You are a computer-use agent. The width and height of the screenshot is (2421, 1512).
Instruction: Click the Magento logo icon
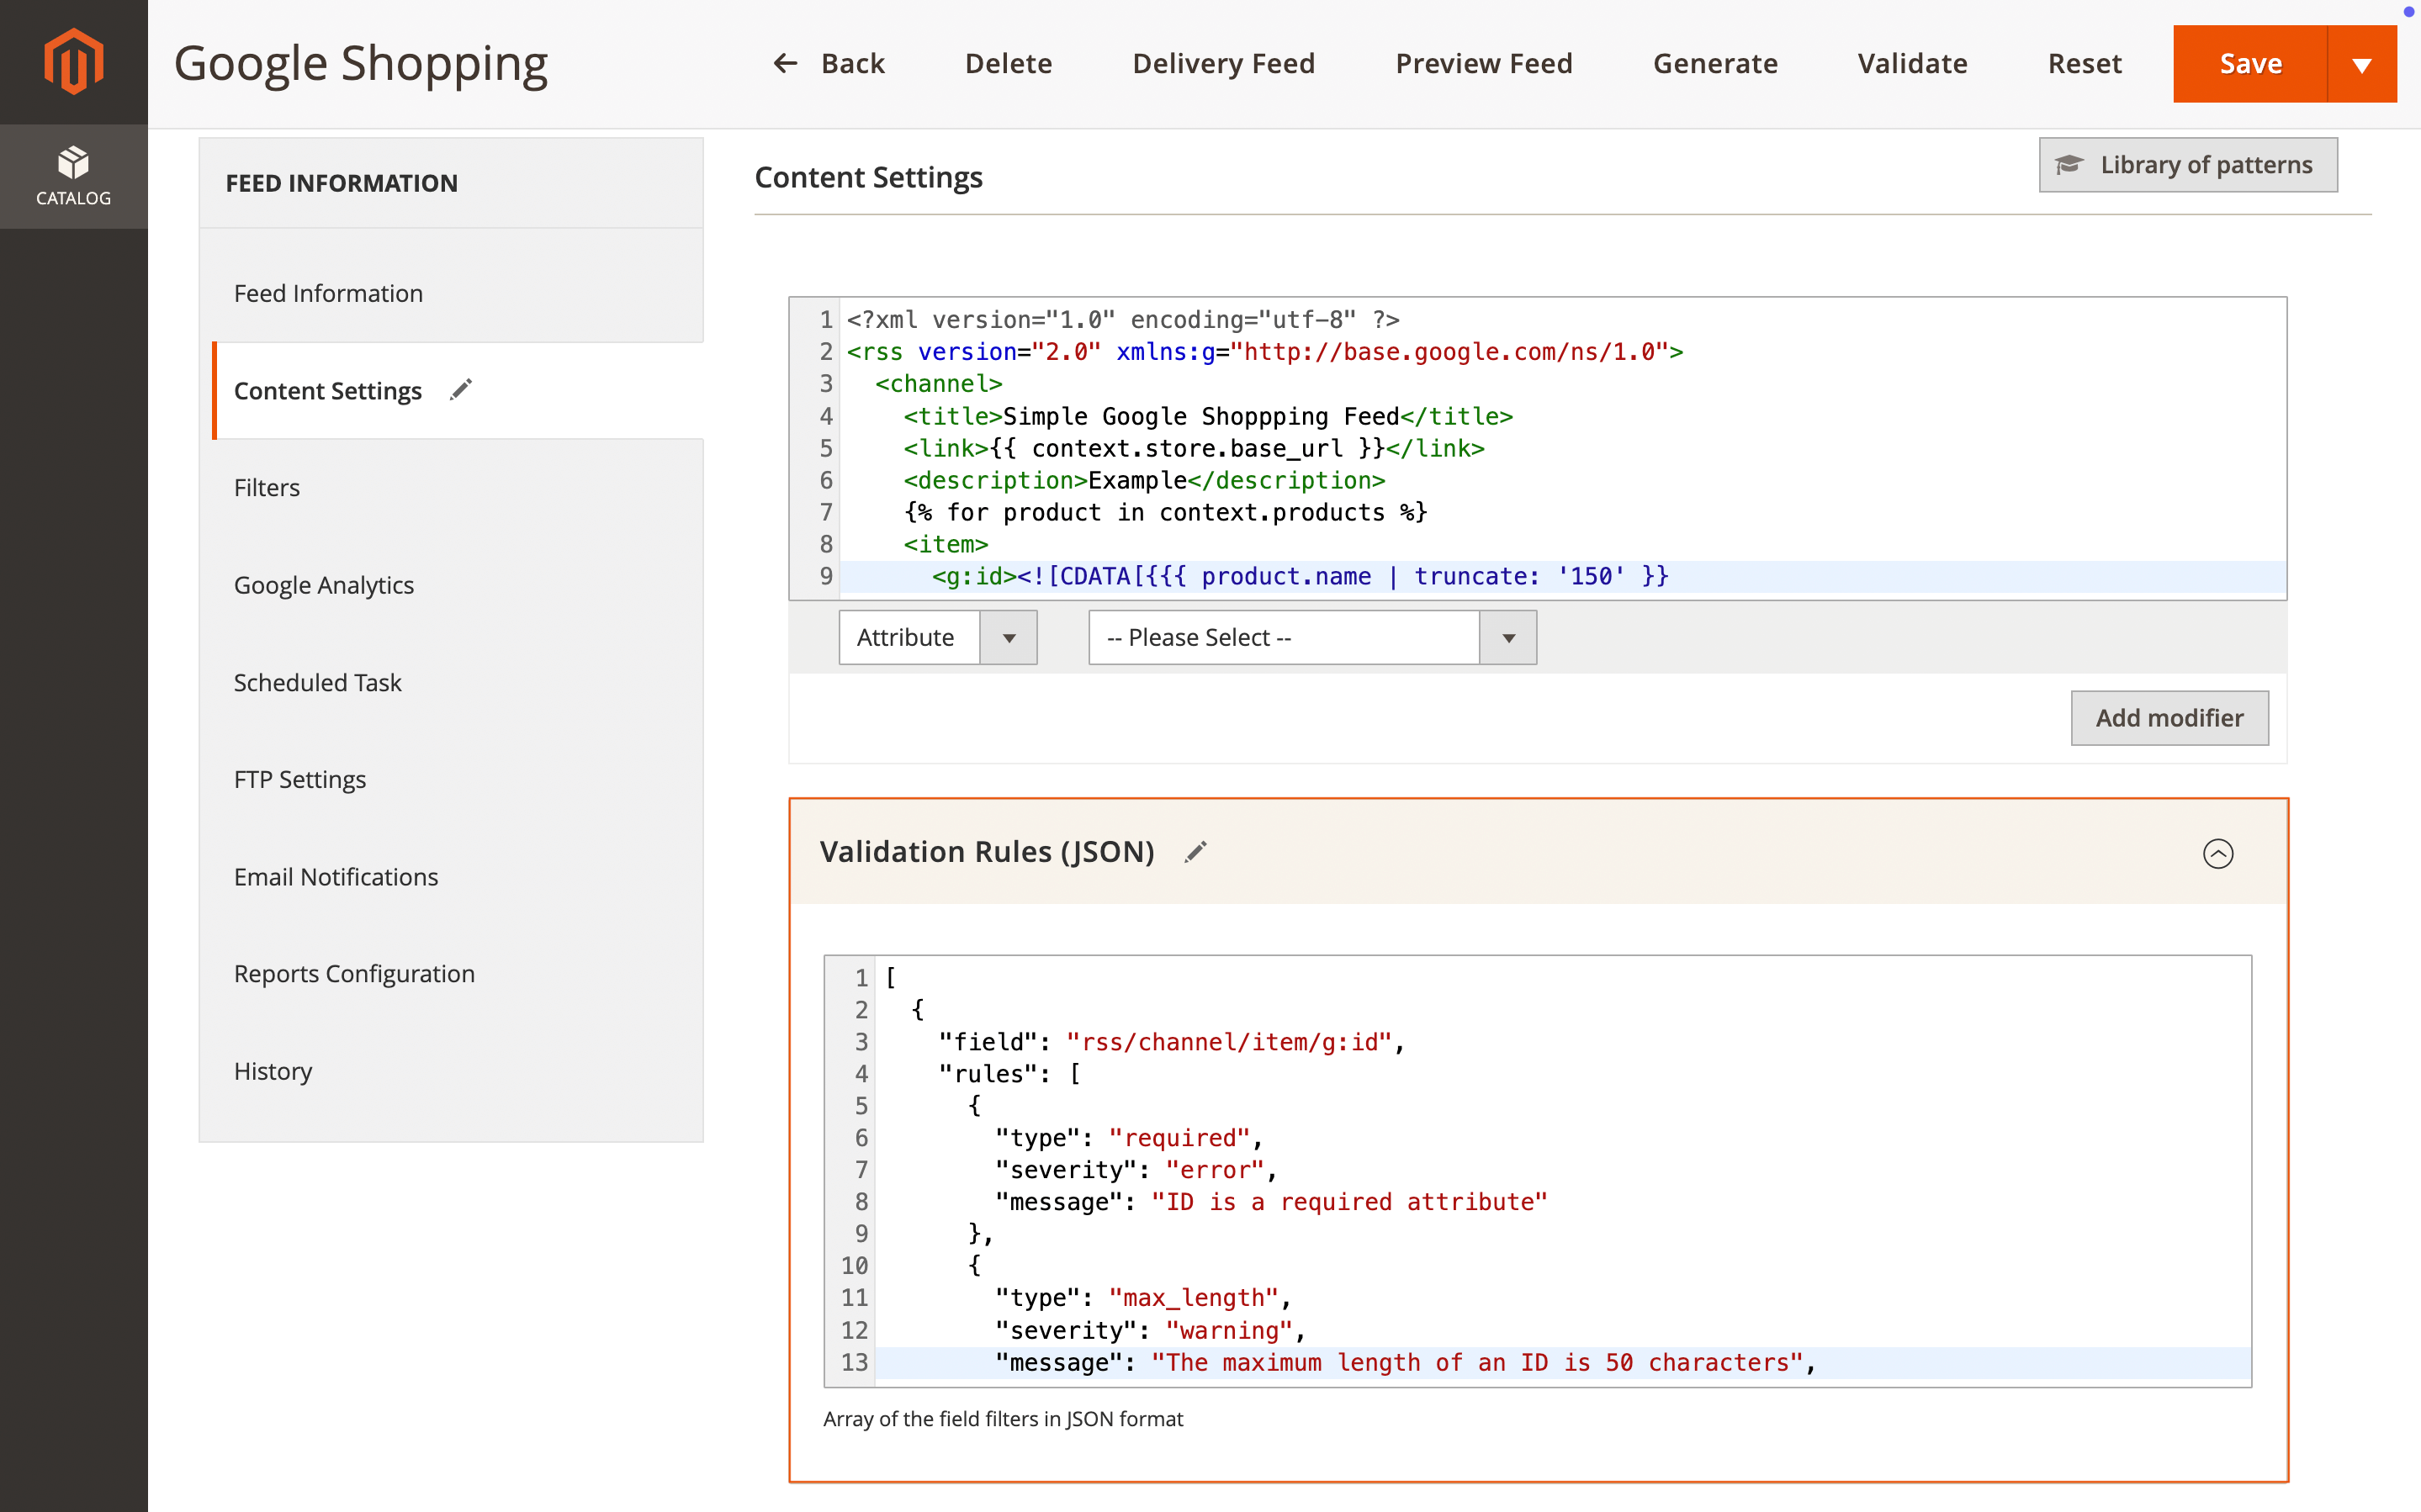click(x=73, y=61)
